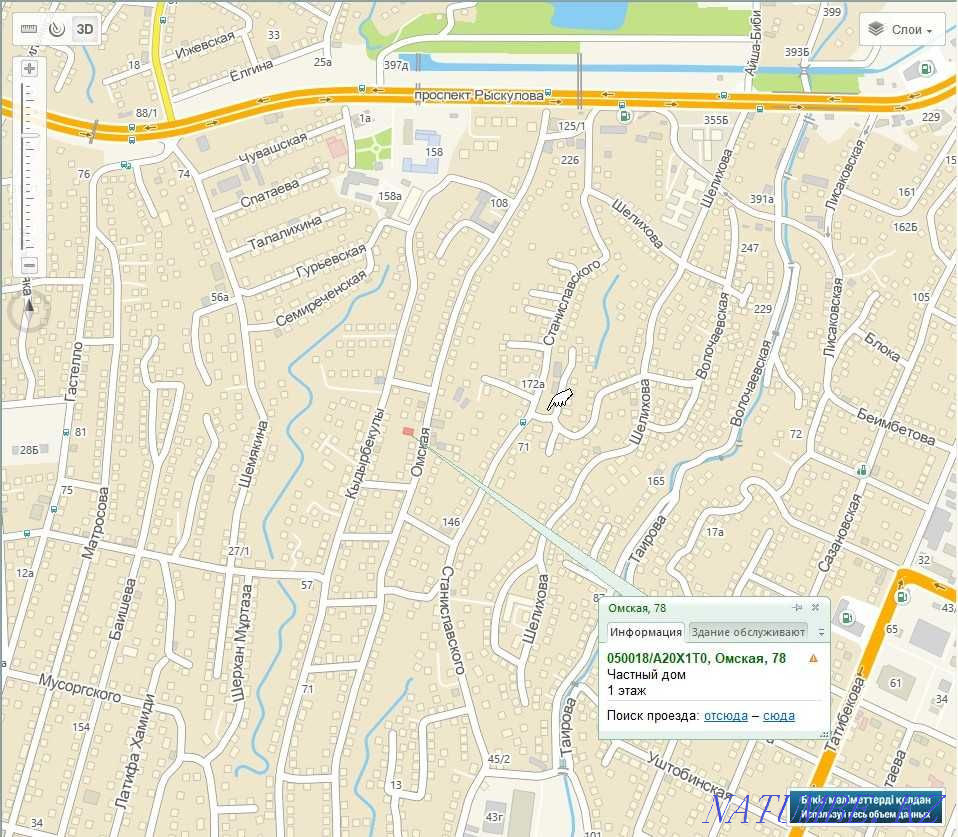Click the red highlighted building on Омская
This screenshot has width=958, height=837.
pyautogui.click(x=408, y=431)
